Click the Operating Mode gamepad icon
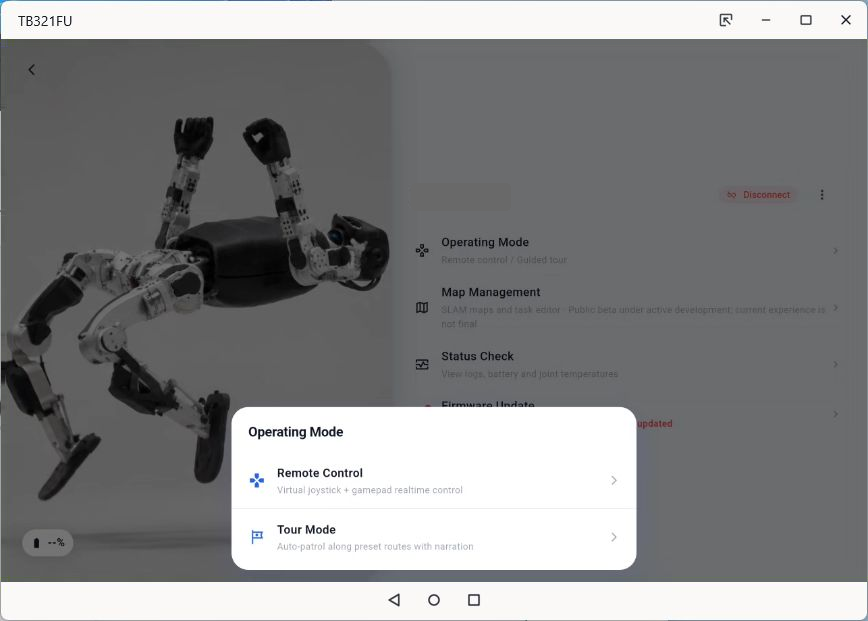 (x=422, y=251)
